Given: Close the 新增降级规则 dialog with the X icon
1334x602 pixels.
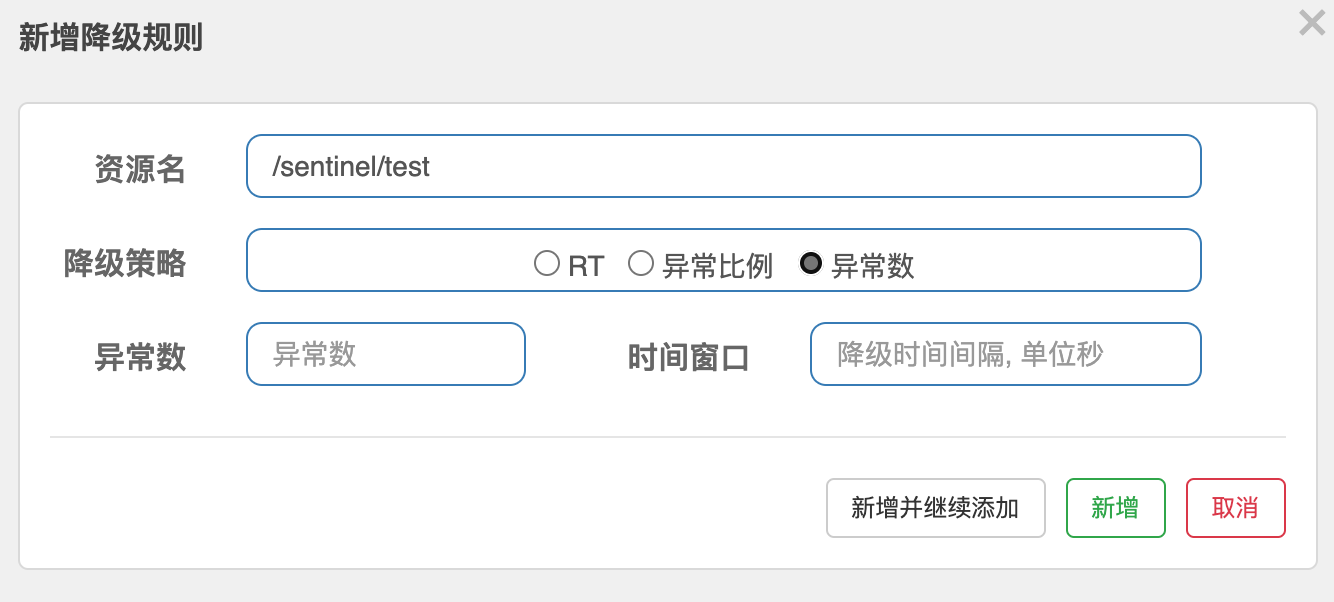Looking at the screenshot, I should pos(1312,23).
